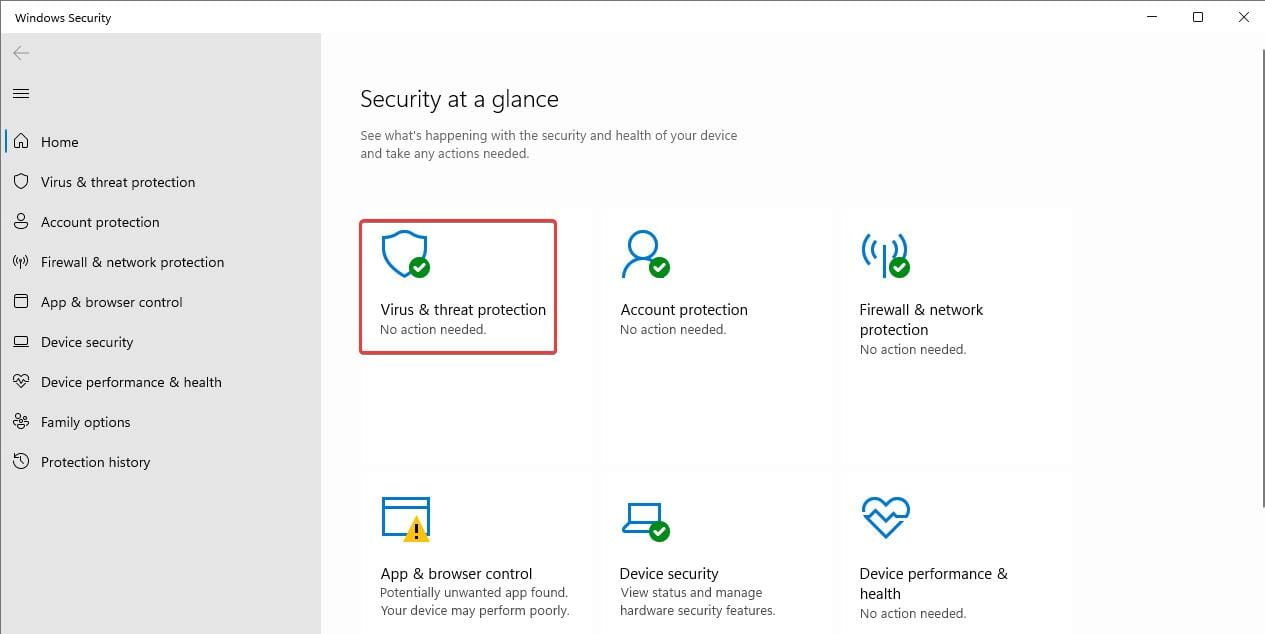
Task: Expand the navigation pane with the hamburger menu
Action: (x=20, y=93)
